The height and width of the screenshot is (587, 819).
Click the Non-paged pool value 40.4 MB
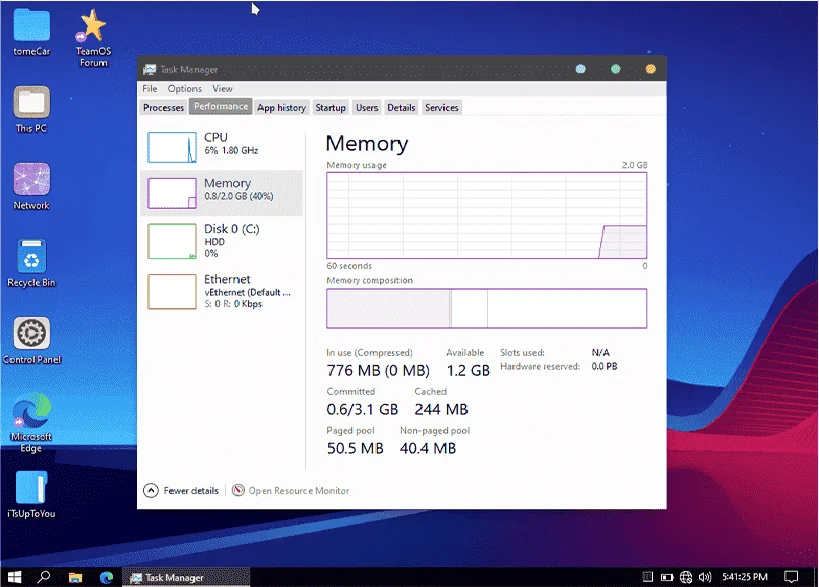pyautogui.click(x=427, y=448)
